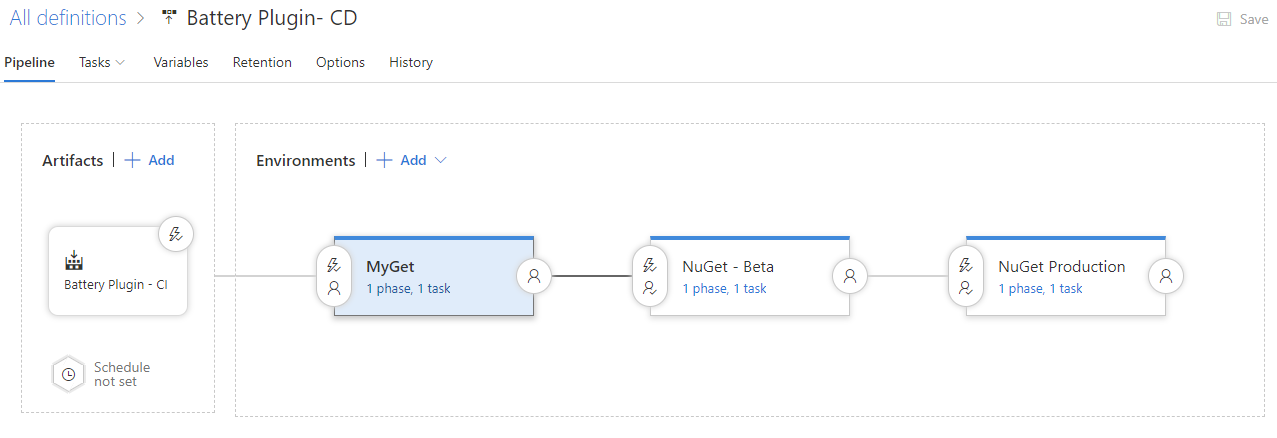Open post-deployment conditions for MyGet environment
Screen dimensions: 1277x438
534,276
